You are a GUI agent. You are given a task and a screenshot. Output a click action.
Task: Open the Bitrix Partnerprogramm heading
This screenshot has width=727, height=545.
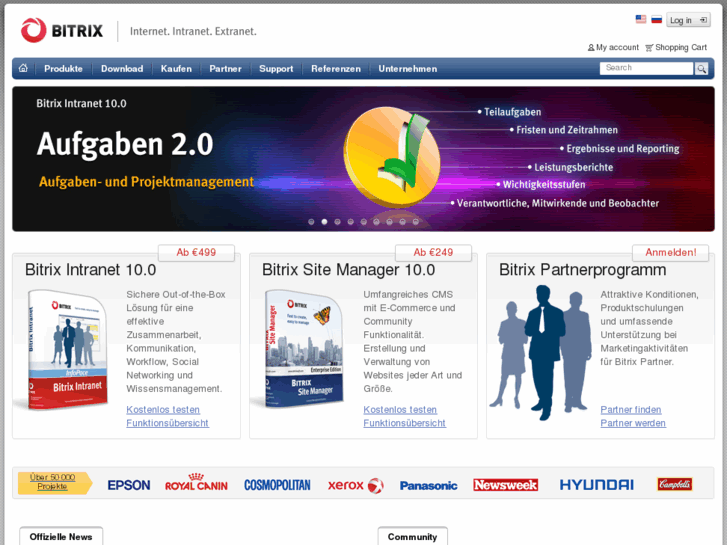(582, 270)
